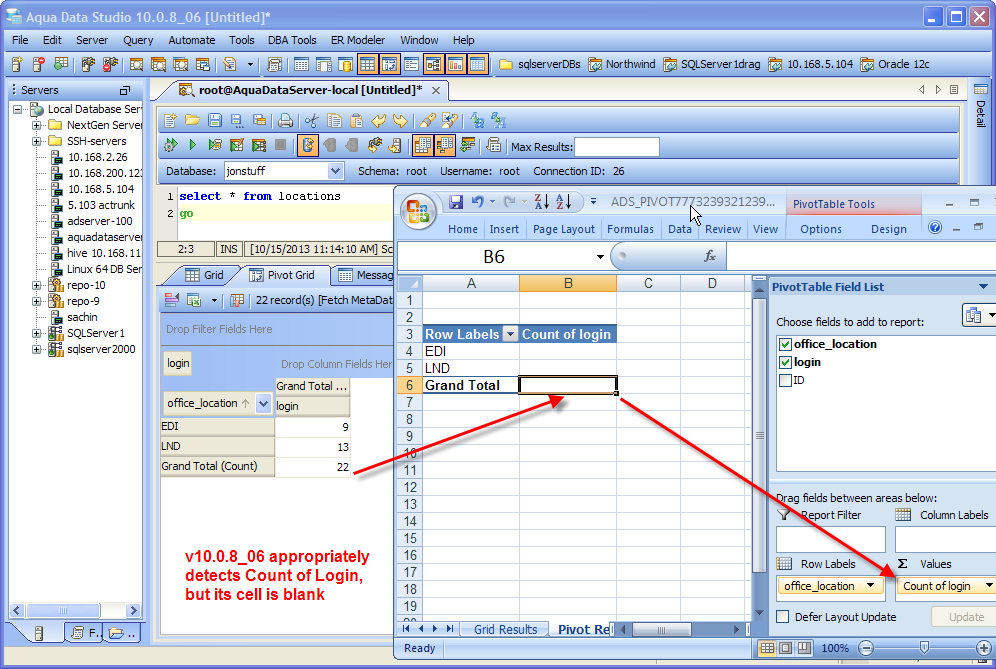Switch to Excel Formulas ribbon tab

point(630,229)
